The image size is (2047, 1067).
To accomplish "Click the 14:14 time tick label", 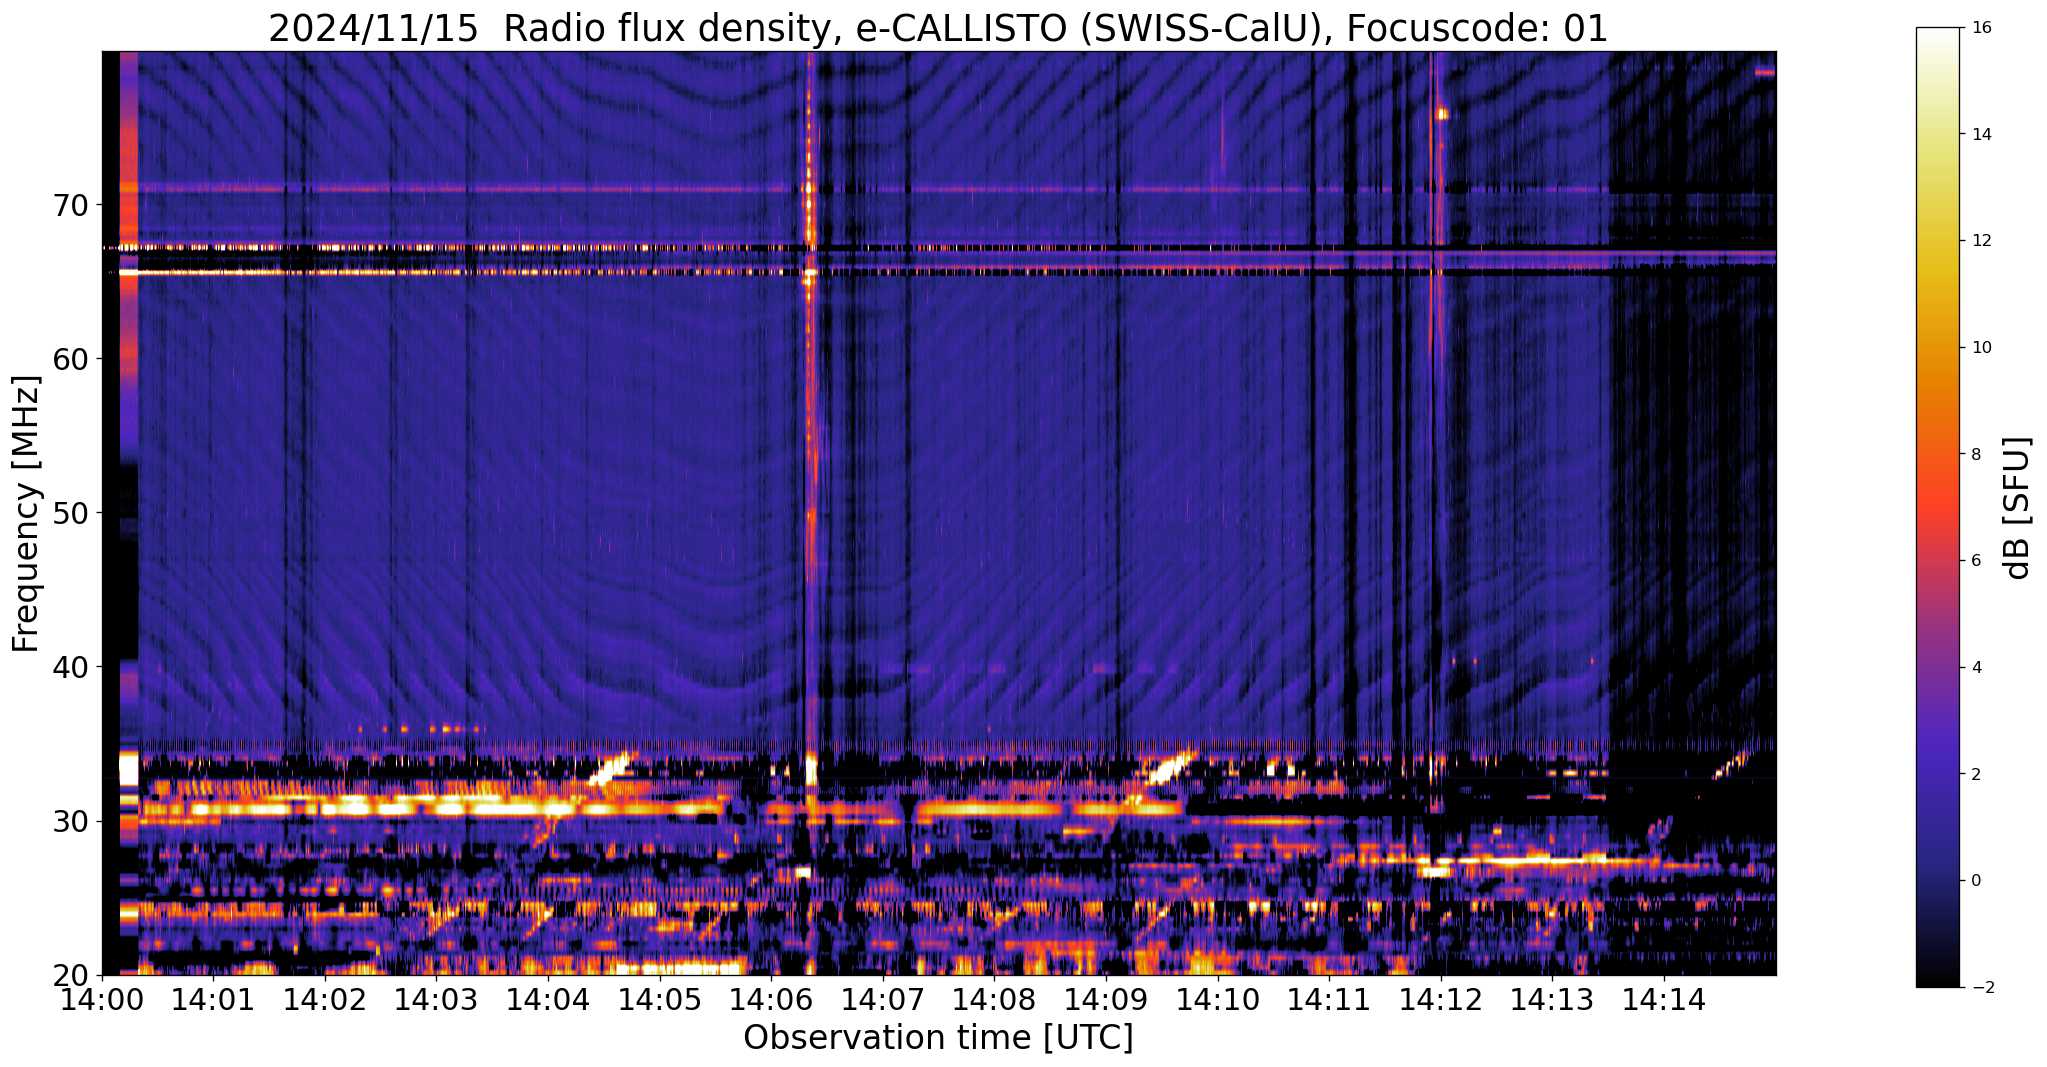I will tap(1664, 999).
